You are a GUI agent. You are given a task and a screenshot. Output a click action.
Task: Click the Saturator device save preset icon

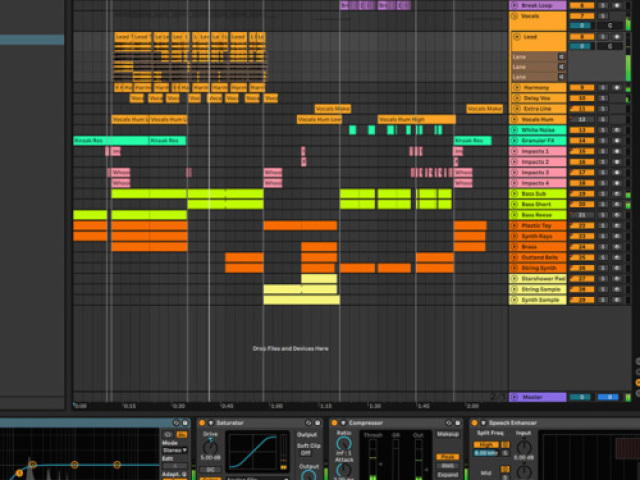(x=317, y=423)
